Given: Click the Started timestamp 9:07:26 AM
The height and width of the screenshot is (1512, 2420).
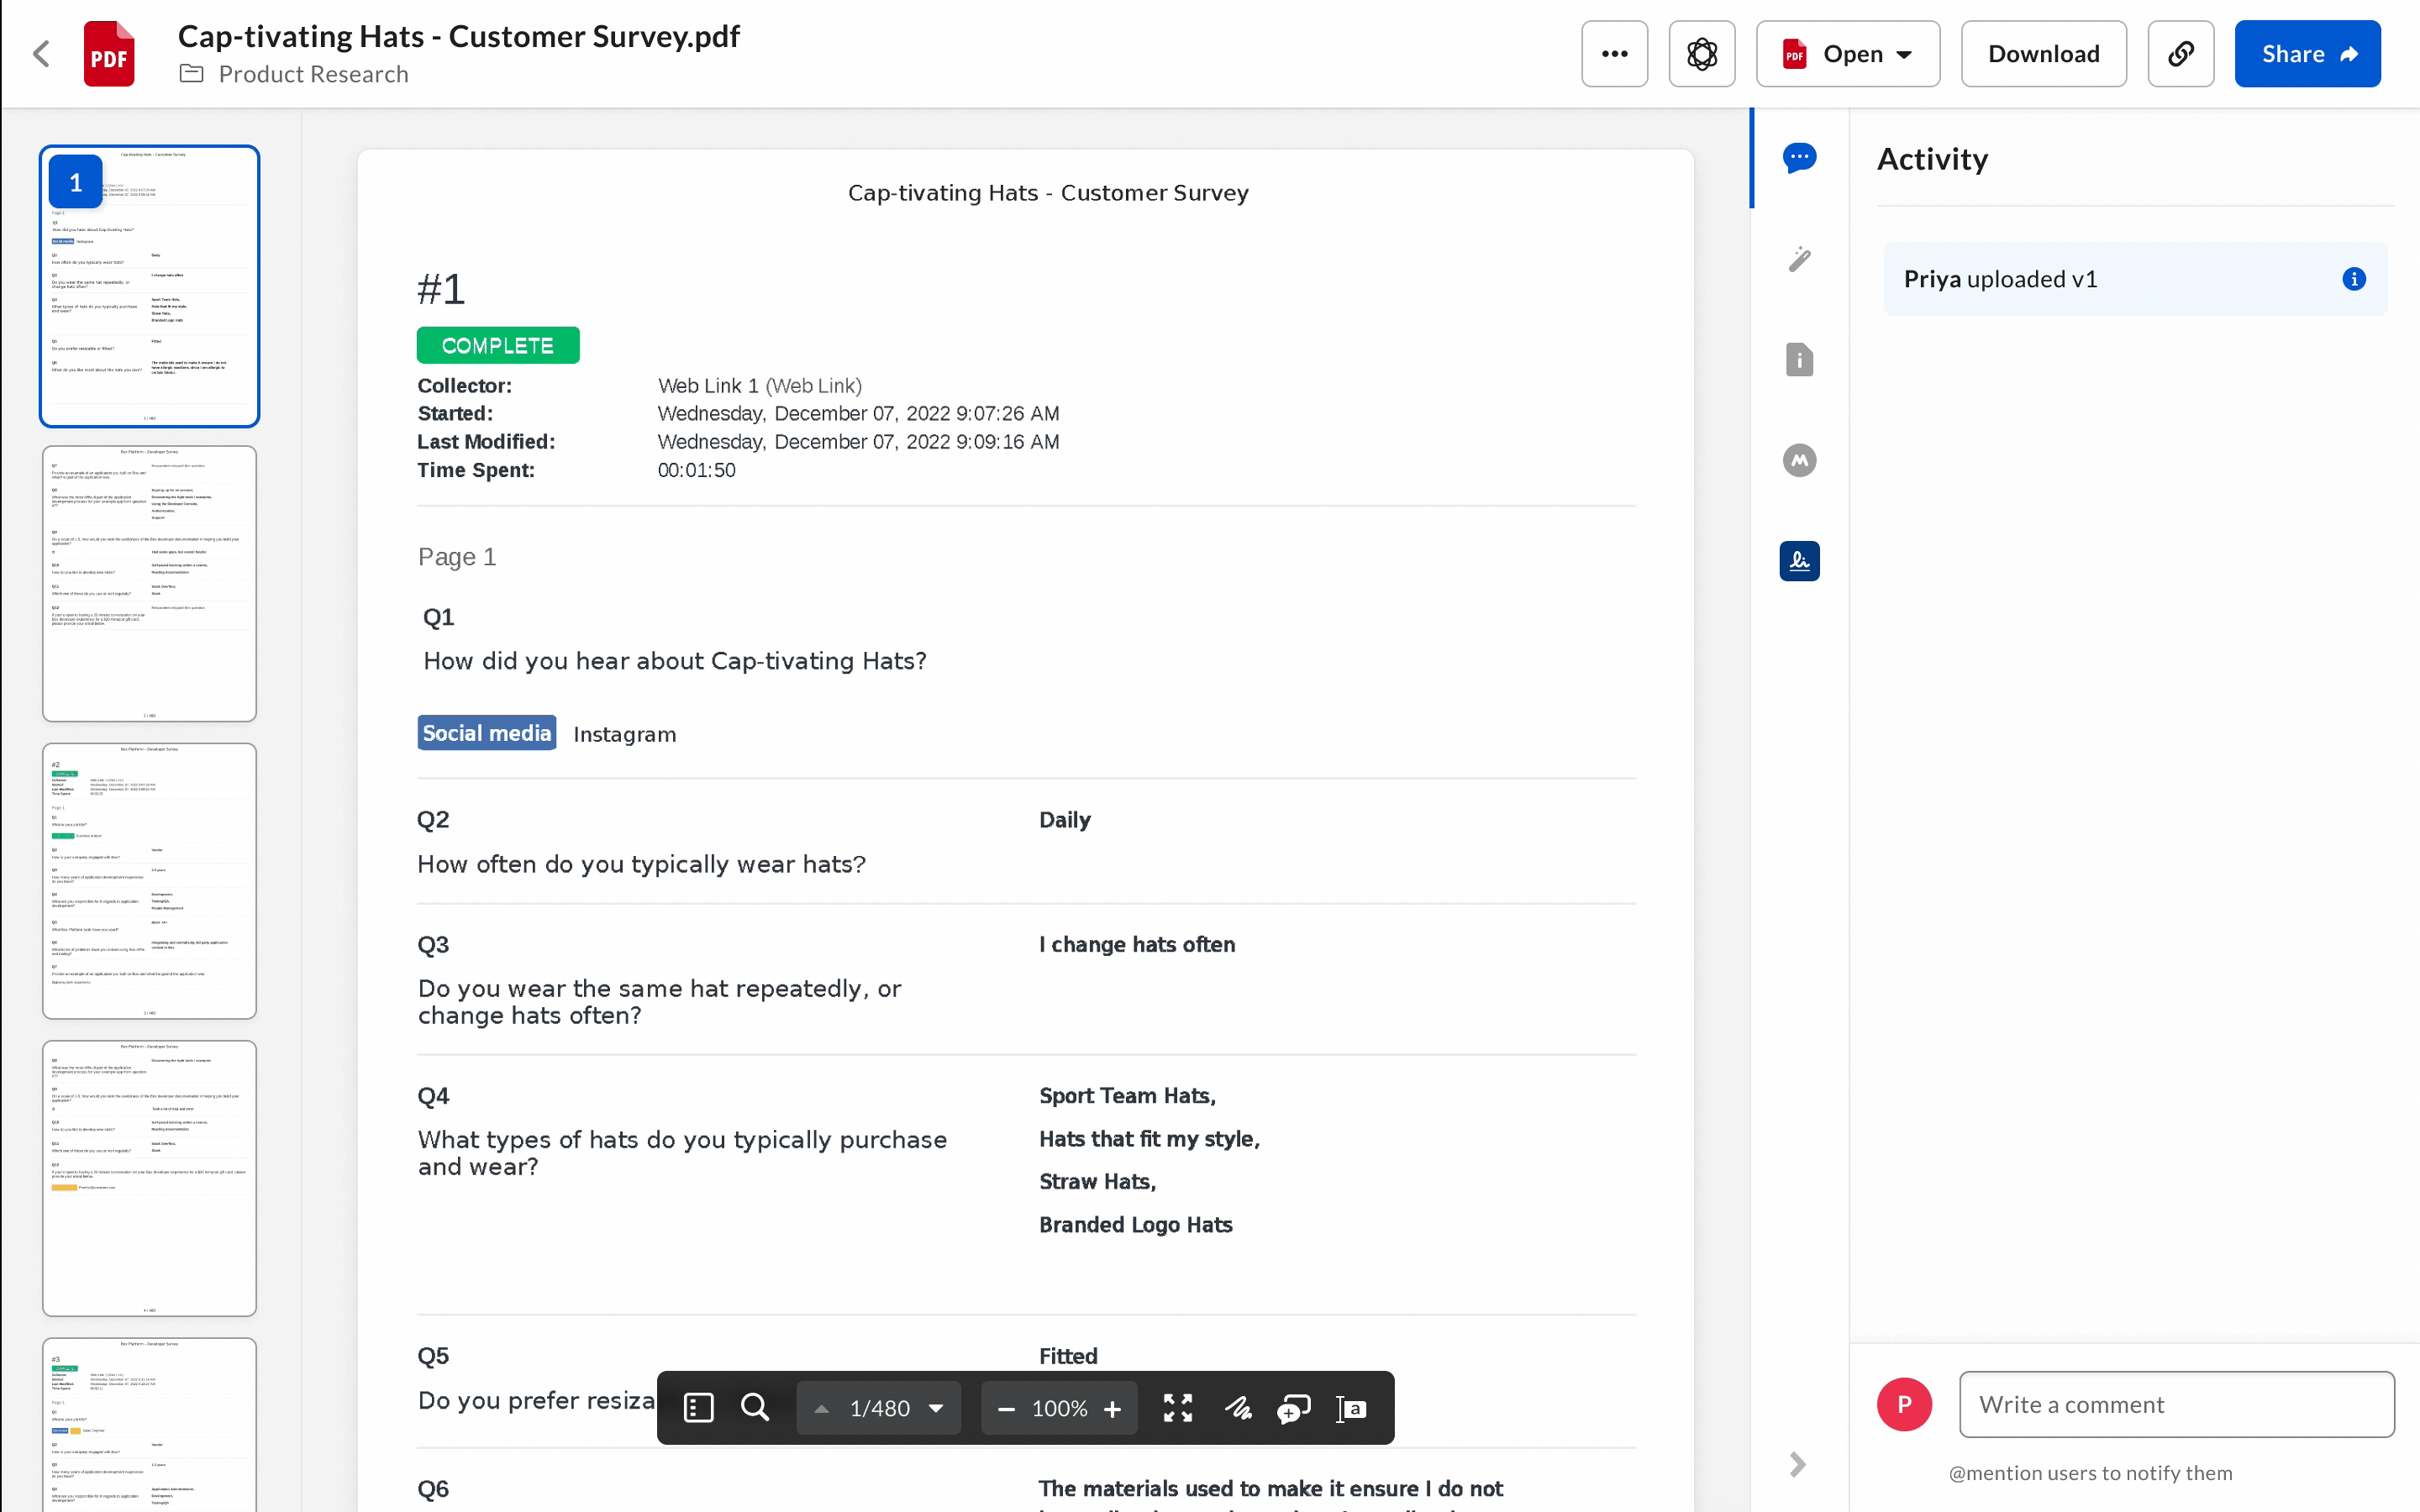Looking at the screenshot, I should 858,414.
